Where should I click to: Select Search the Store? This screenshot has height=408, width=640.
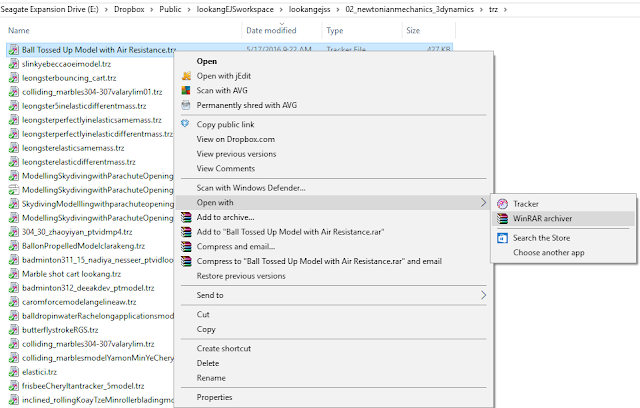pos(541,238)
